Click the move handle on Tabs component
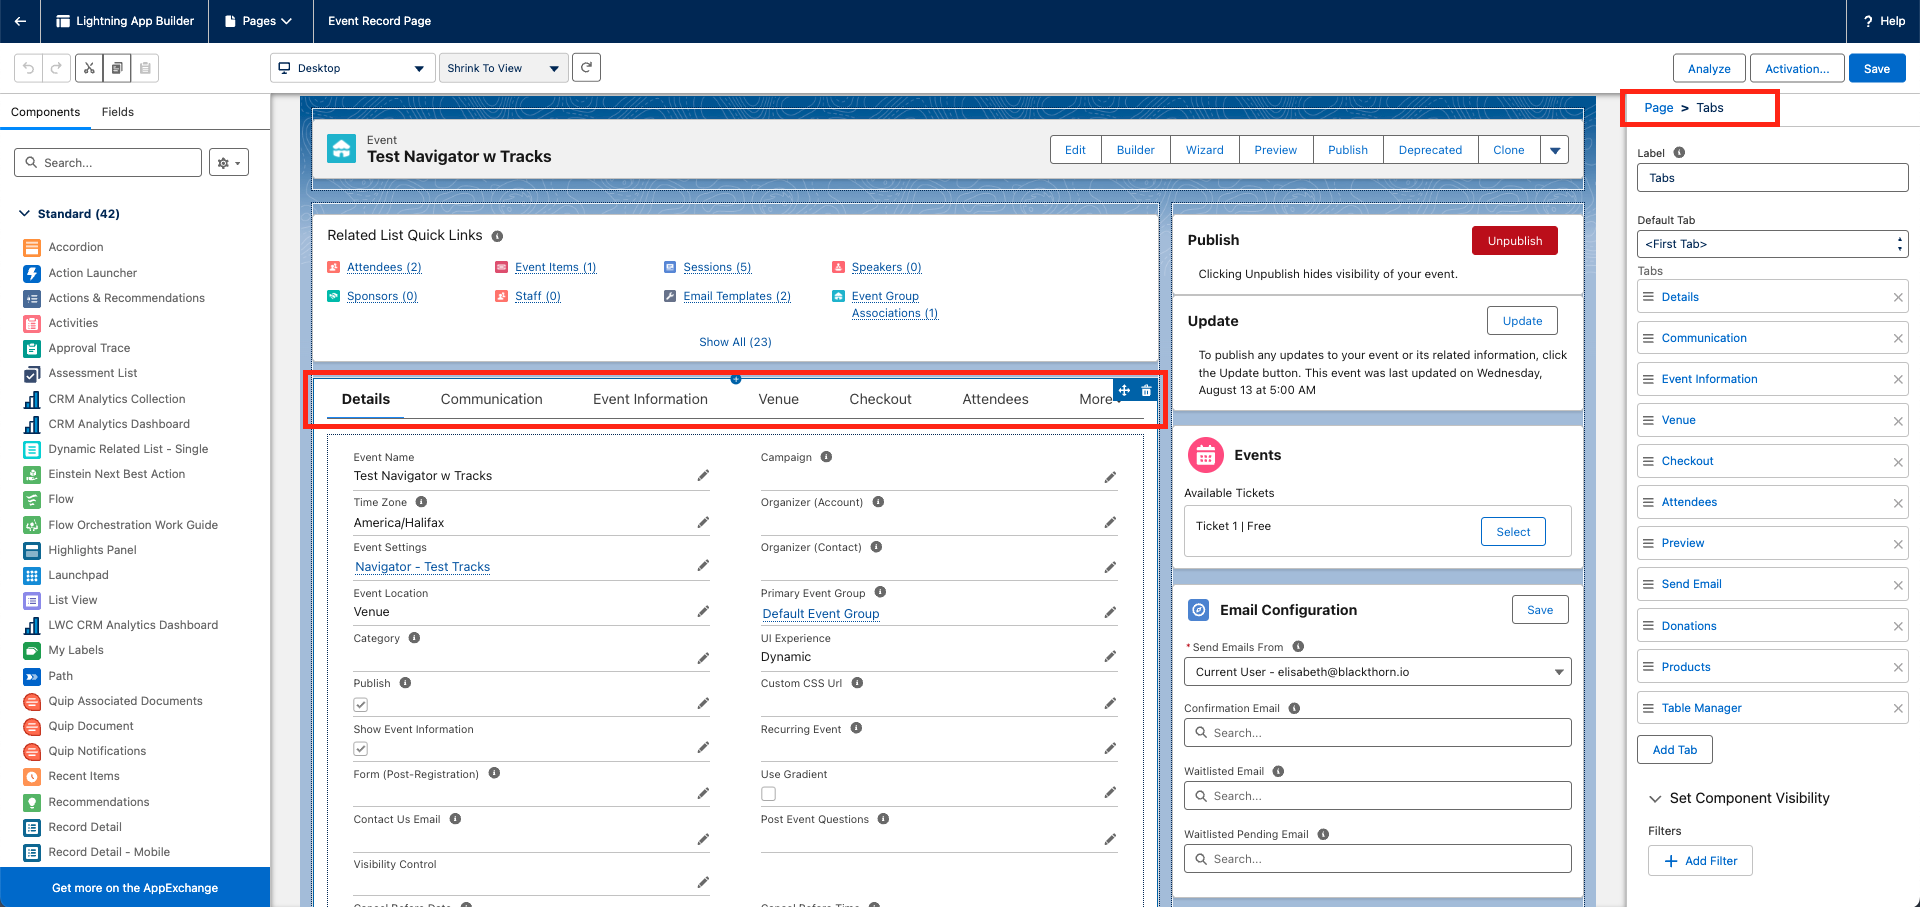This screenshot has height=907, width=1920. [x=1124, y=390]
